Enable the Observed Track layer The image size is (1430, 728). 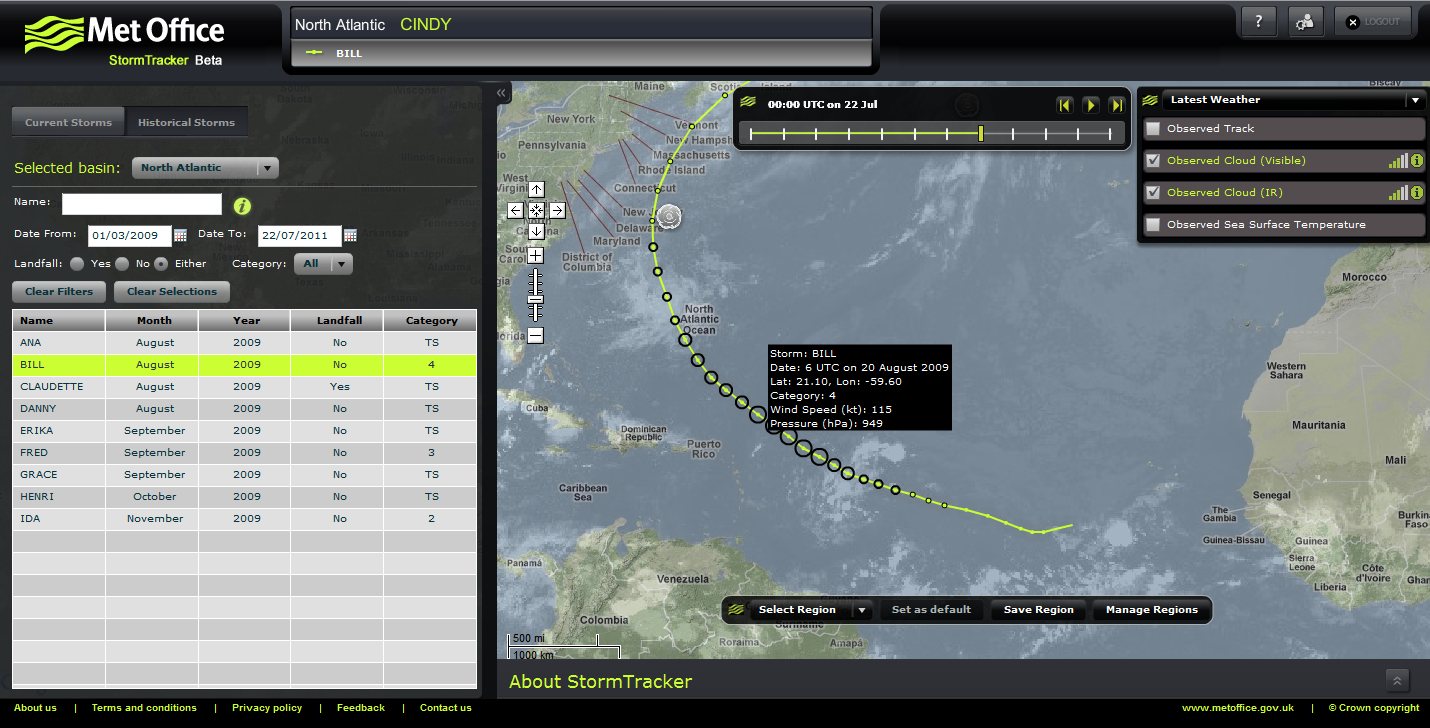click(1153, 128)
